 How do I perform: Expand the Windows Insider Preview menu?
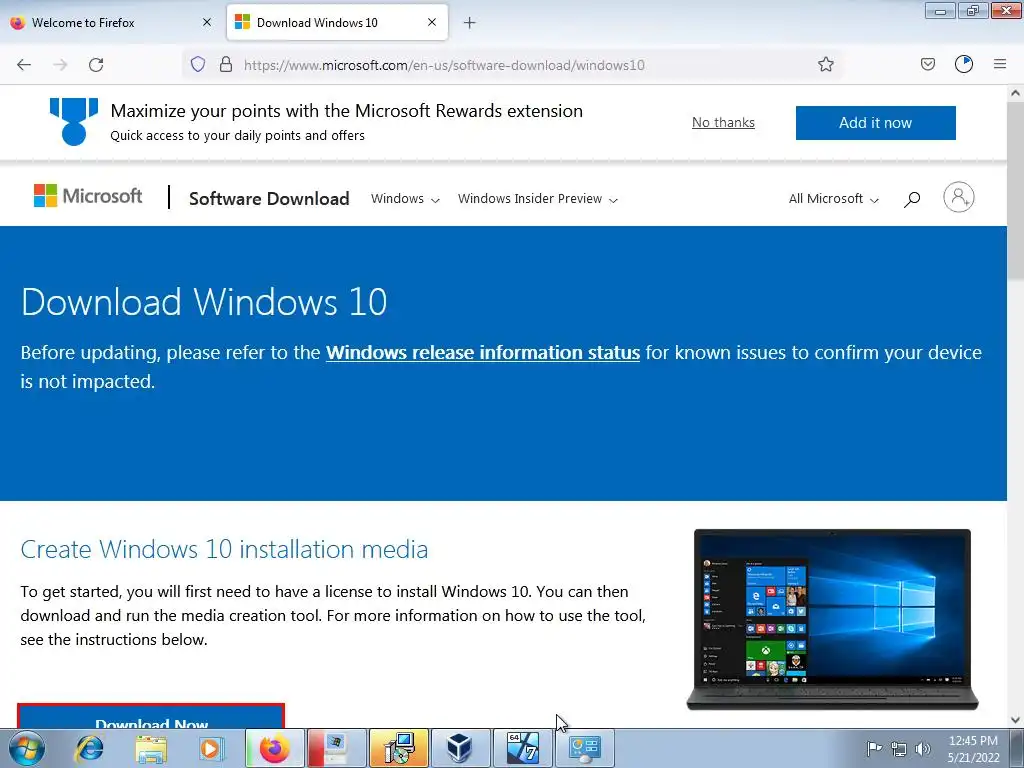coord(537,199)
